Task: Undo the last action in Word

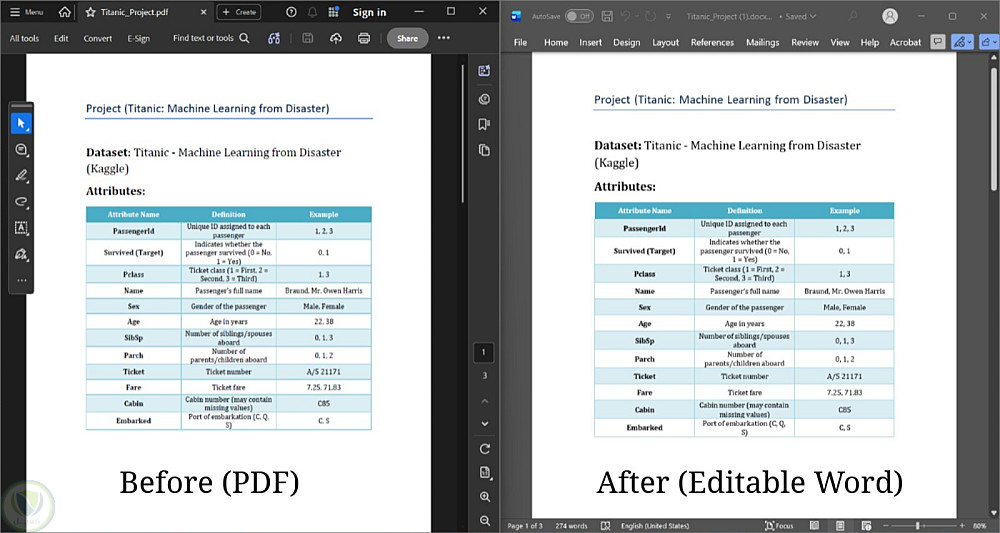Action: point(626,16)
